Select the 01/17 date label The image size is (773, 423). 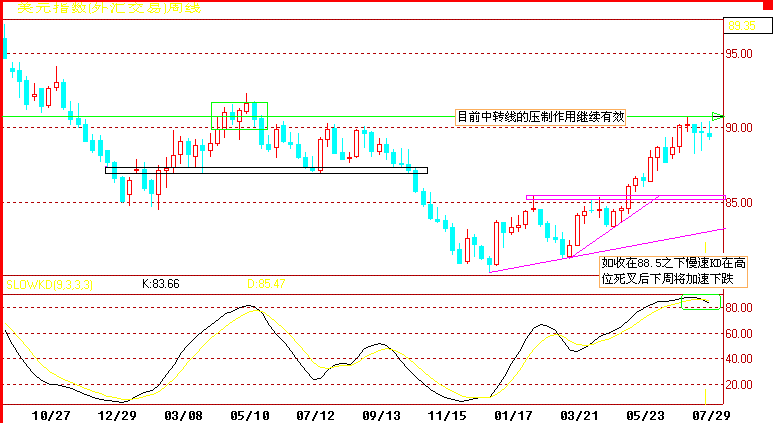point(513,416)
